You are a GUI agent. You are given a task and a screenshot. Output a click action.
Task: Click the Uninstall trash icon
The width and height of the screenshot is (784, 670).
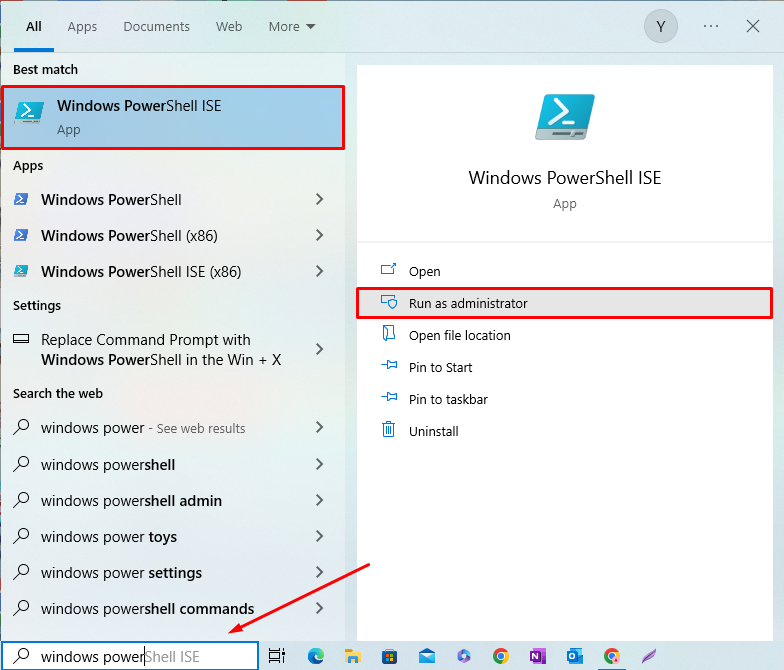point(388,429)
